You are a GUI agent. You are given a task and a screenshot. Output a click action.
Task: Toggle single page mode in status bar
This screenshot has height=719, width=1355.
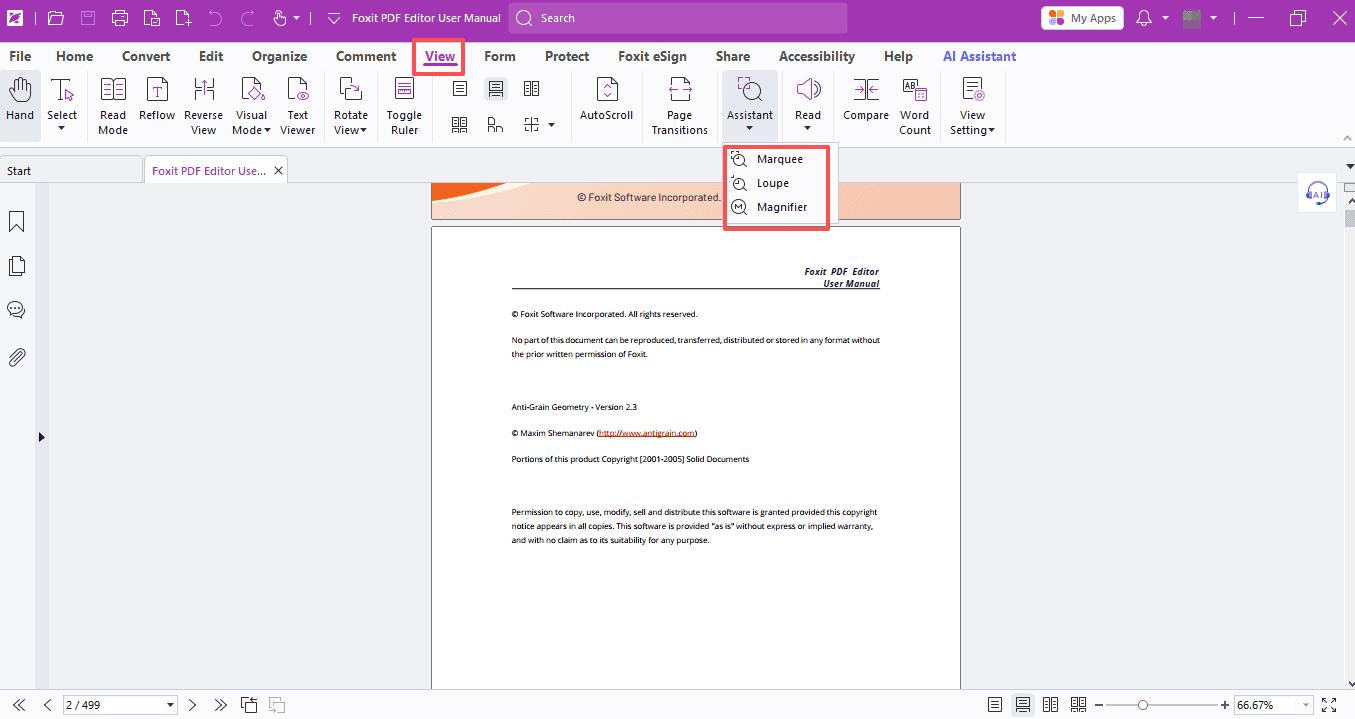[x=995, y=705]
